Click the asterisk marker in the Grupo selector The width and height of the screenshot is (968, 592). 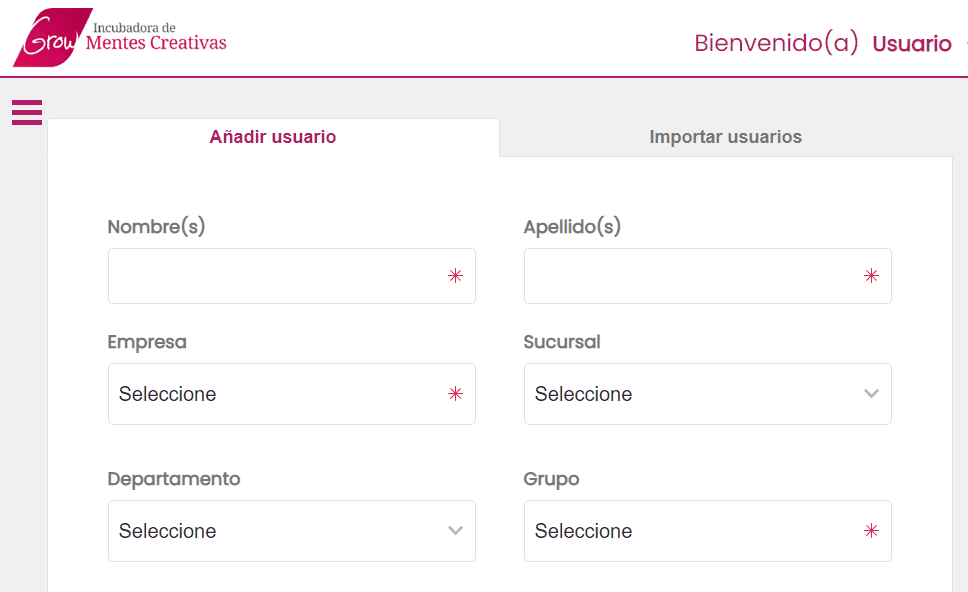pyautogui.click(x=871, y=531)
